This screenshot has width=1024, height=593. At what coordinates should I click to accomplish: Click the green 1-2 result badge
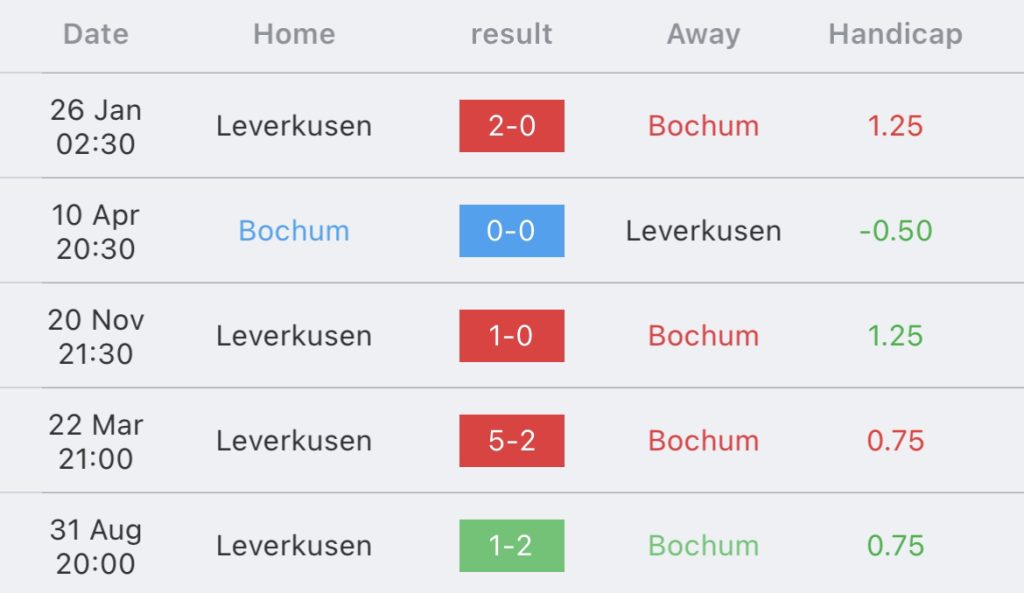pos(511,545)
